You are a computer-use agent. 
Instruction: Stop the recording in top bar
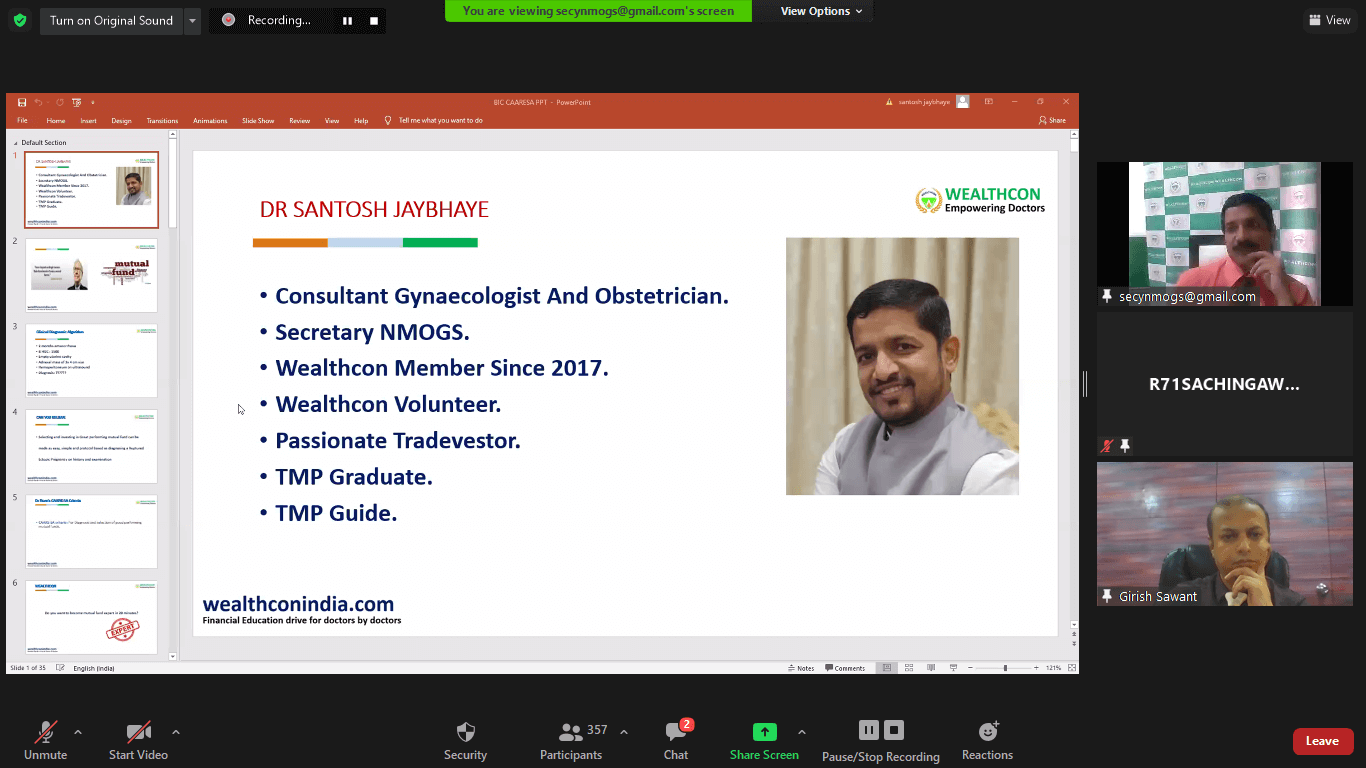pos(374,21)
